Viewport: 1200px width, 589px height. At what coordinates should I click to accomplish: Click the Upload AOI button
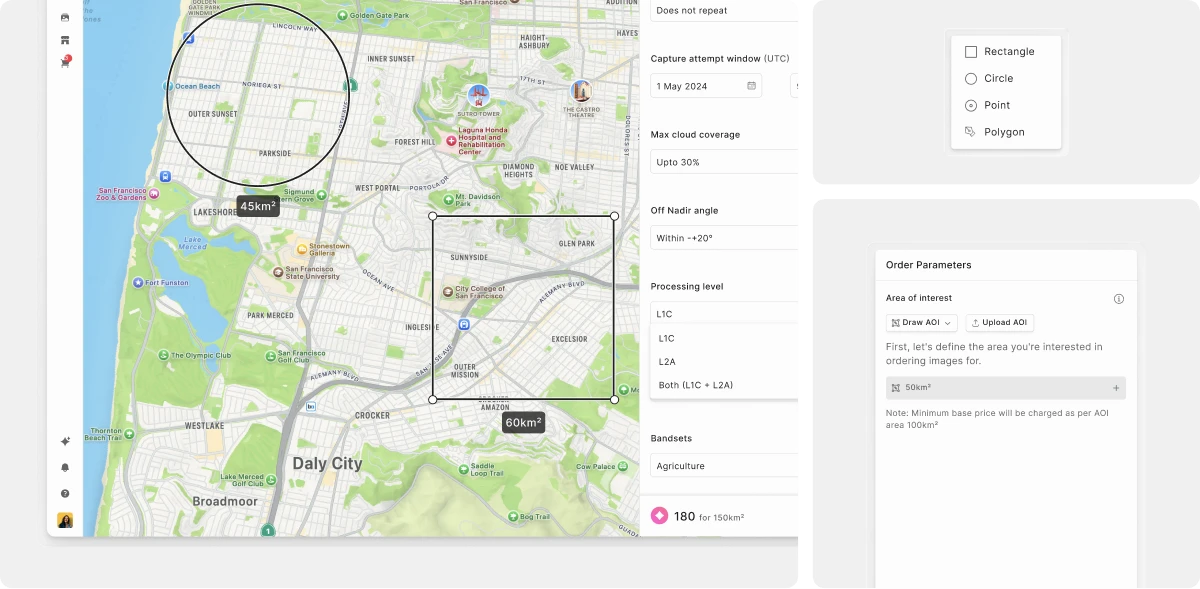[999, 322]
